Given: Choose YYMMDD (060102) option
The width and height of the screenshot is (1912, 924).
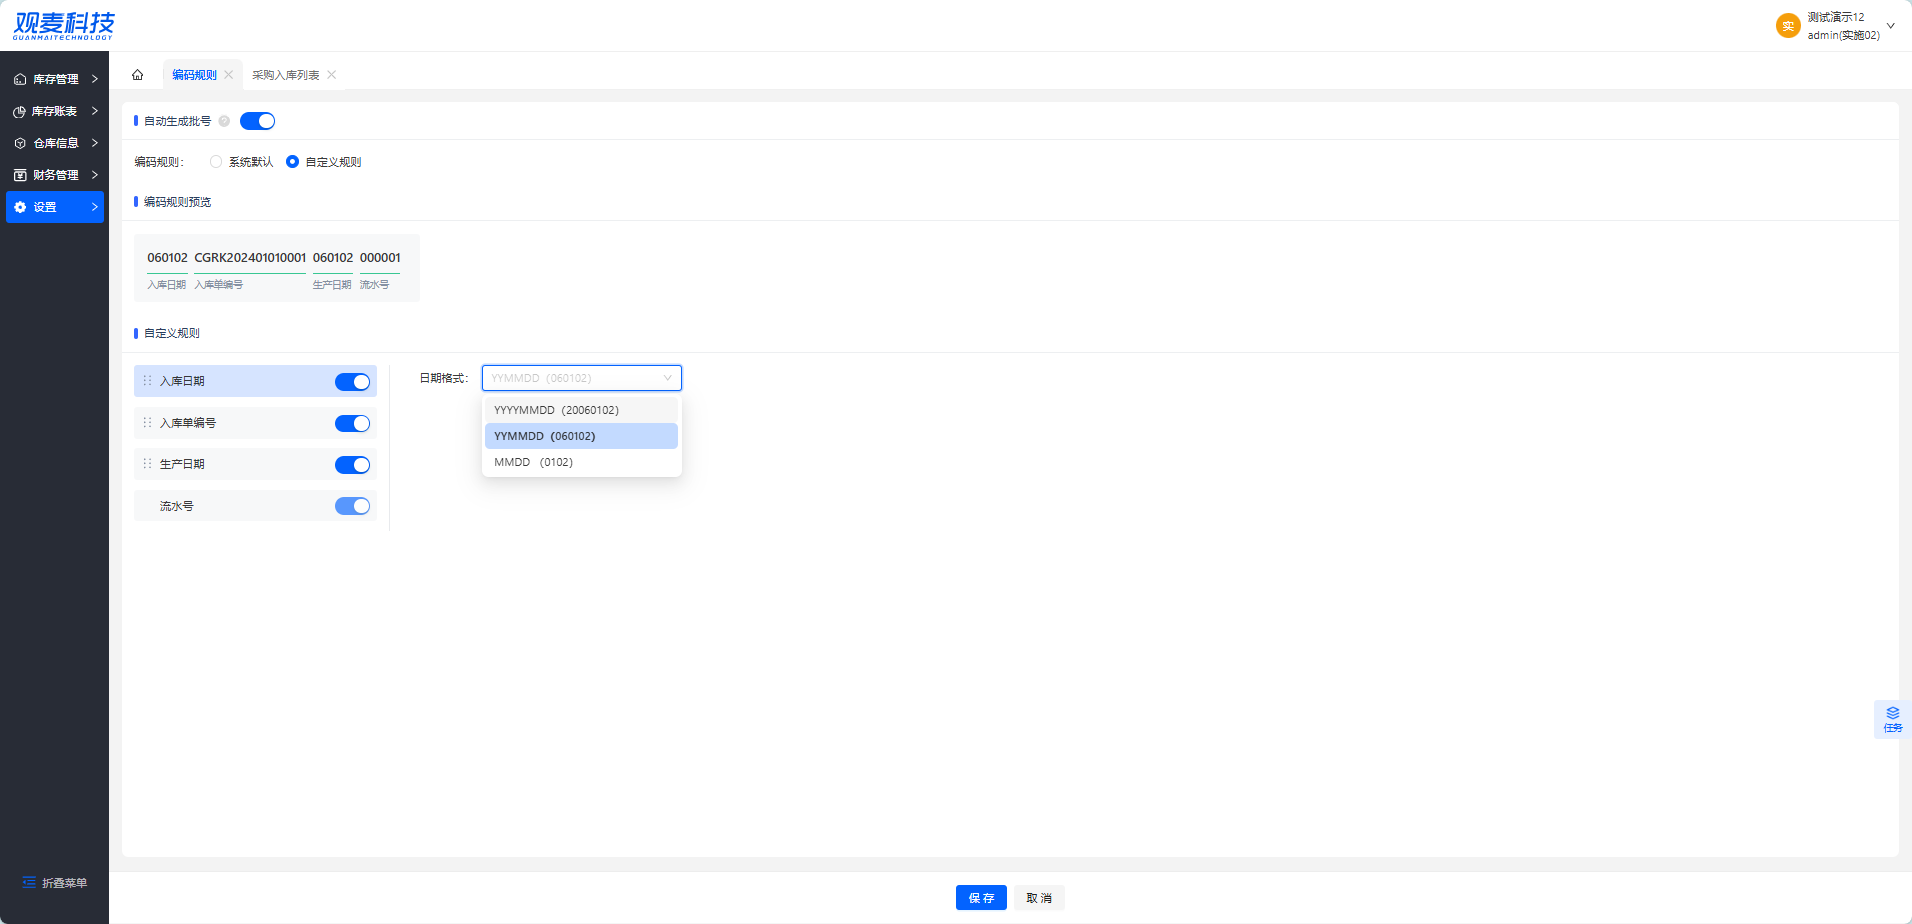Looking at the screenshot, I should [581, 436].
